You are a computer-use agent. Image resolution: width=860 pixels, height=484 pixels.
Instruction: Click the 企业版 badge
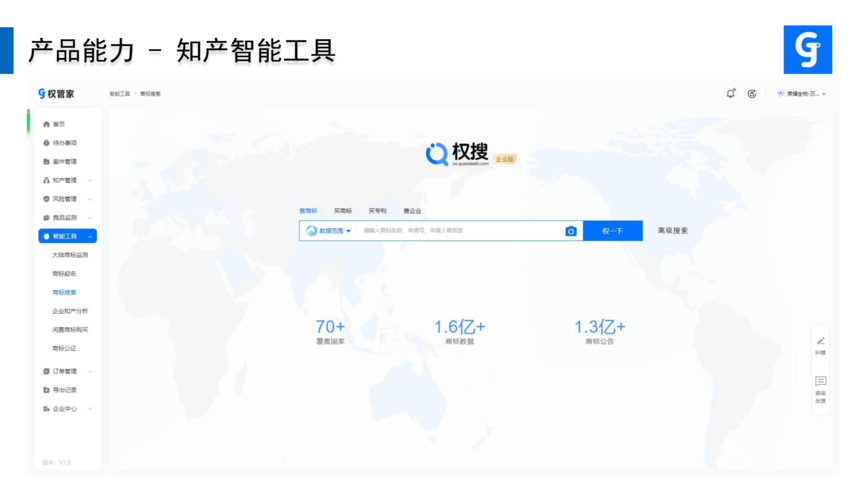coord(505,159)
